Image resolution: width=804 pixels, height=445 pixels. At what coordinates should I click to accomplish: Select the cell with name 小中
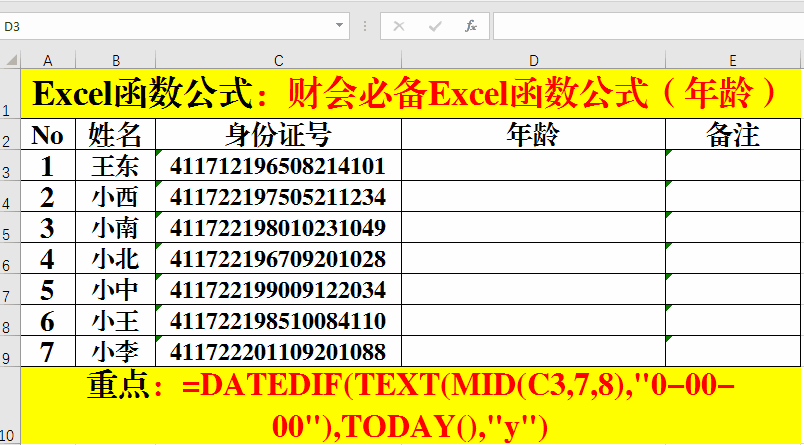pos(115,290)
